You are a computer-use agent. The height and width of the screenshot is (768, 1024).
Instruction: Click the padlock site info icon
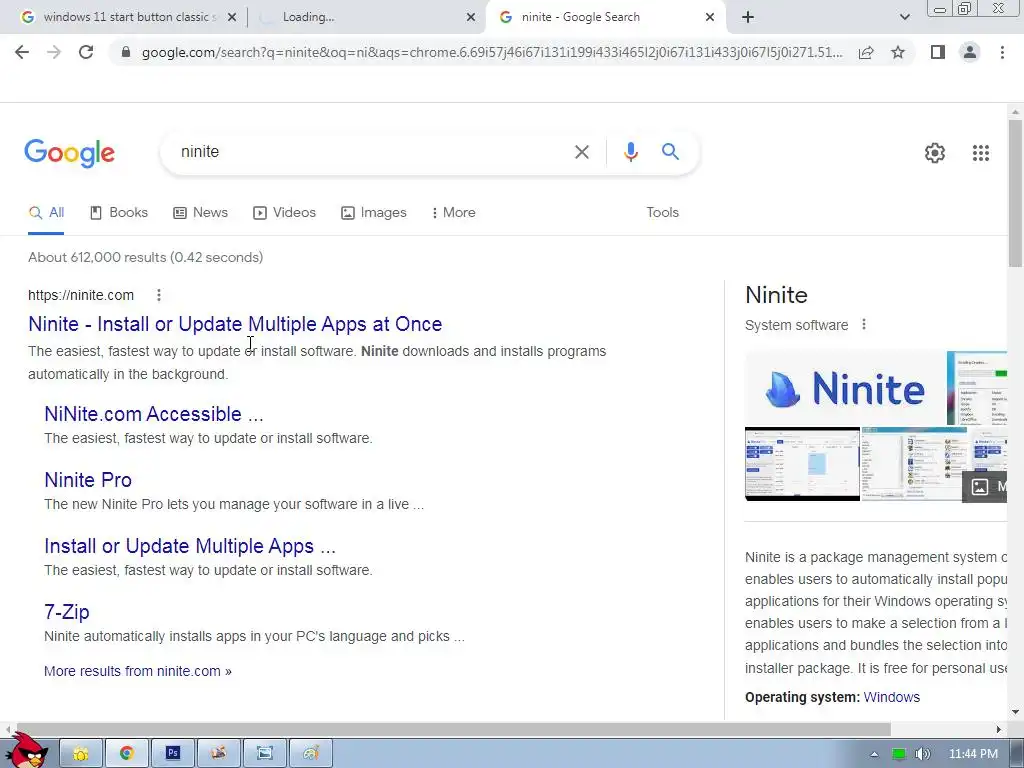tap(126, 52)
